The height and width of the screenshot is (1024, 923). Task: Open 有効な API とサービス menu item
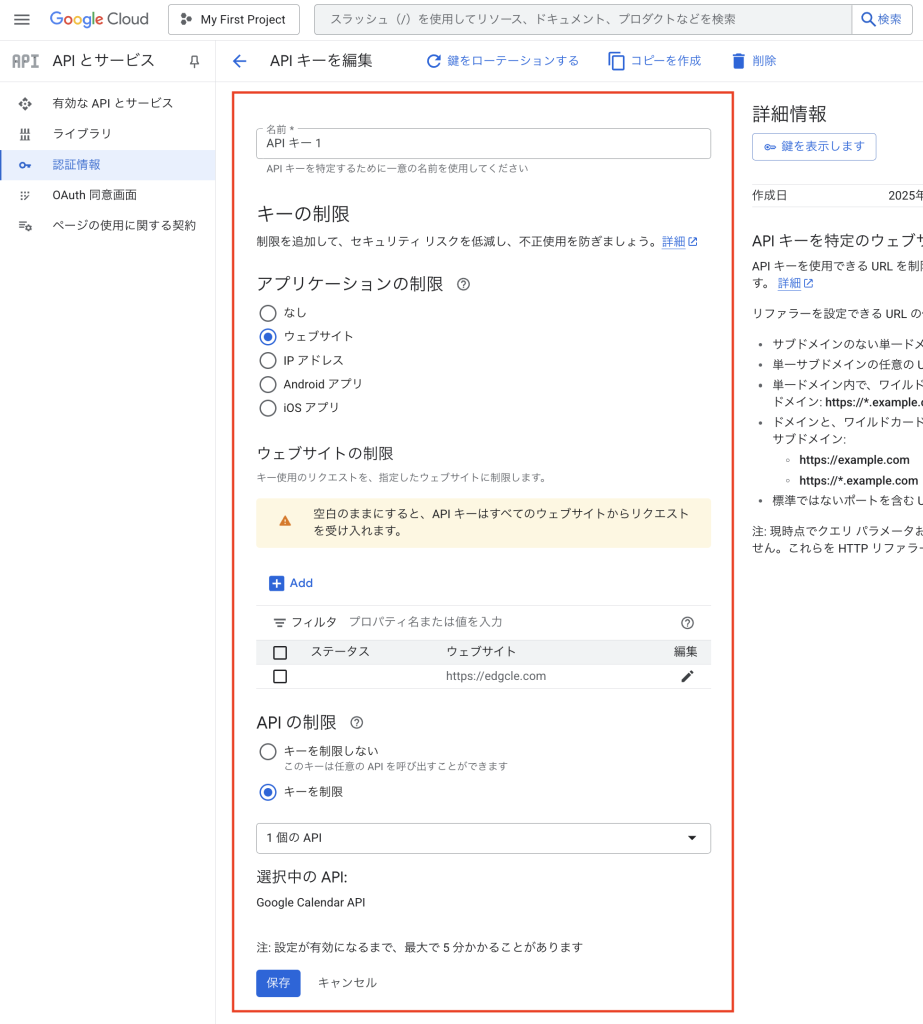coord(108,103)
